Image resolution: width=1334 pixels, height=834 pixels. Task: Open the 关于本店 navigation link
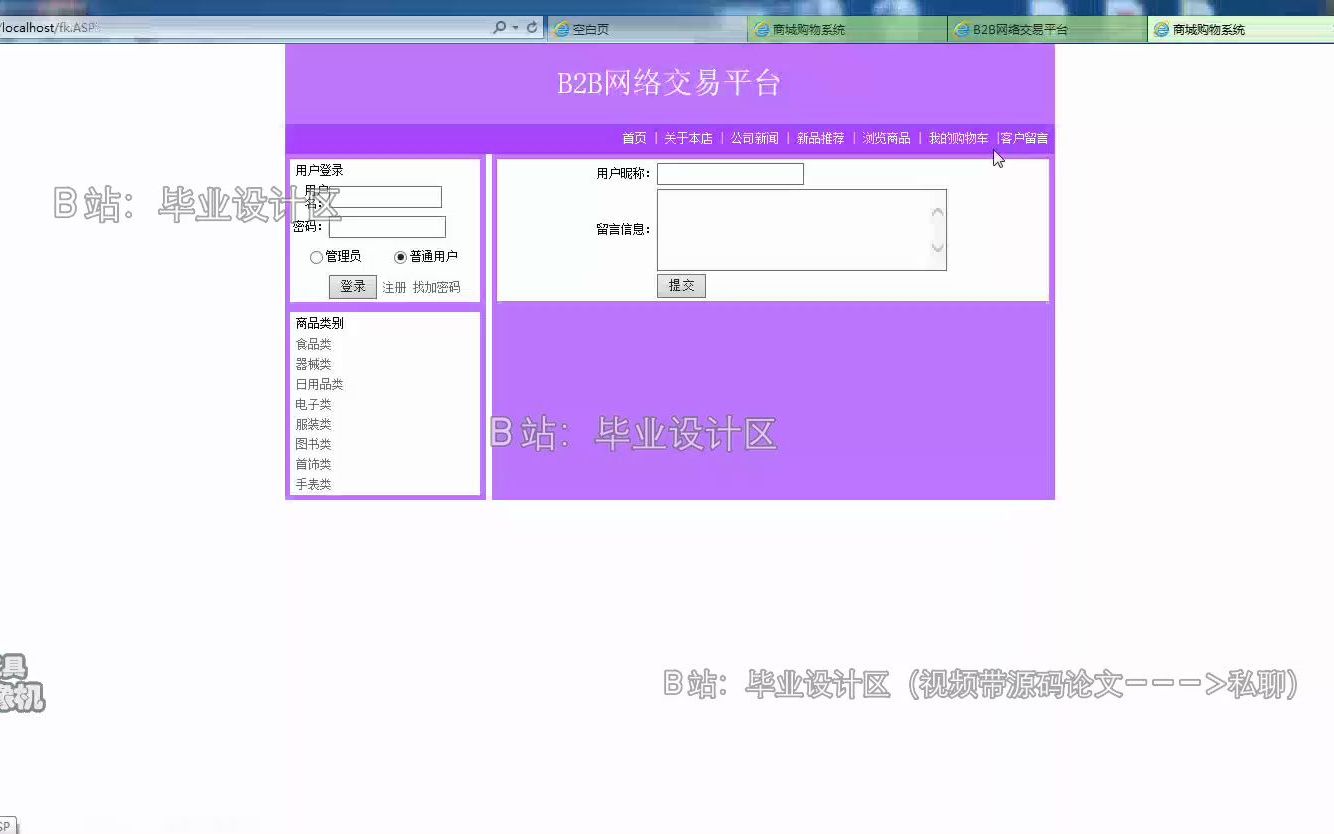tap(688, 138)
